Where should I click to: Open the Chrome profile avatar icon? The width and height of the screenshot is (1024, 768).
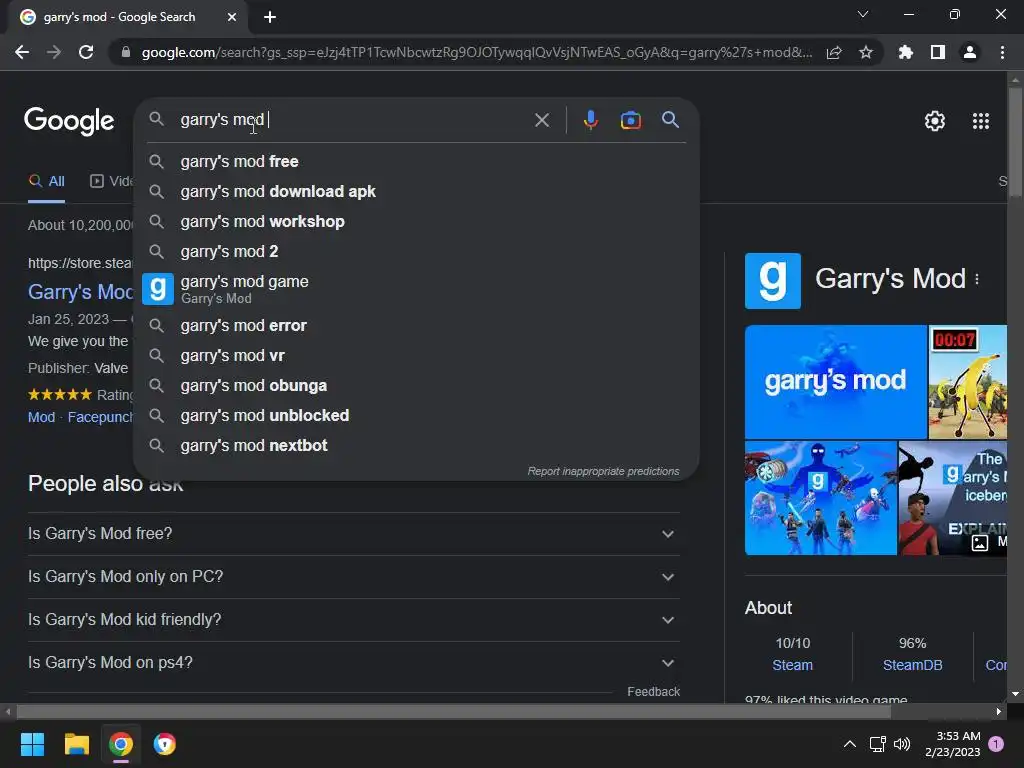(x=970, y=52)
